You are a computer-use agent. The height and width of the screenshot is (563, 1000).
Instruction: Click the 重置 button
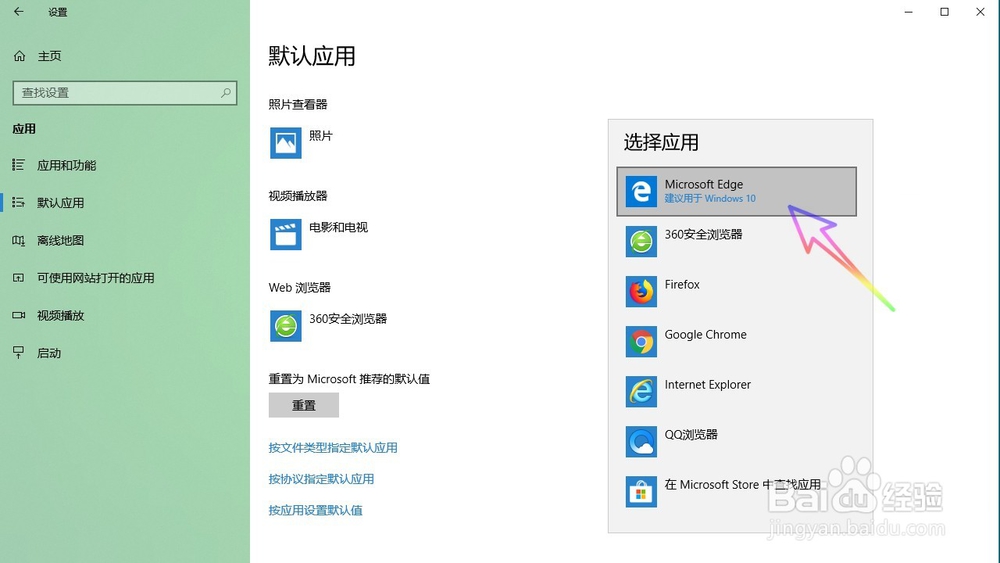coord(304,405)
